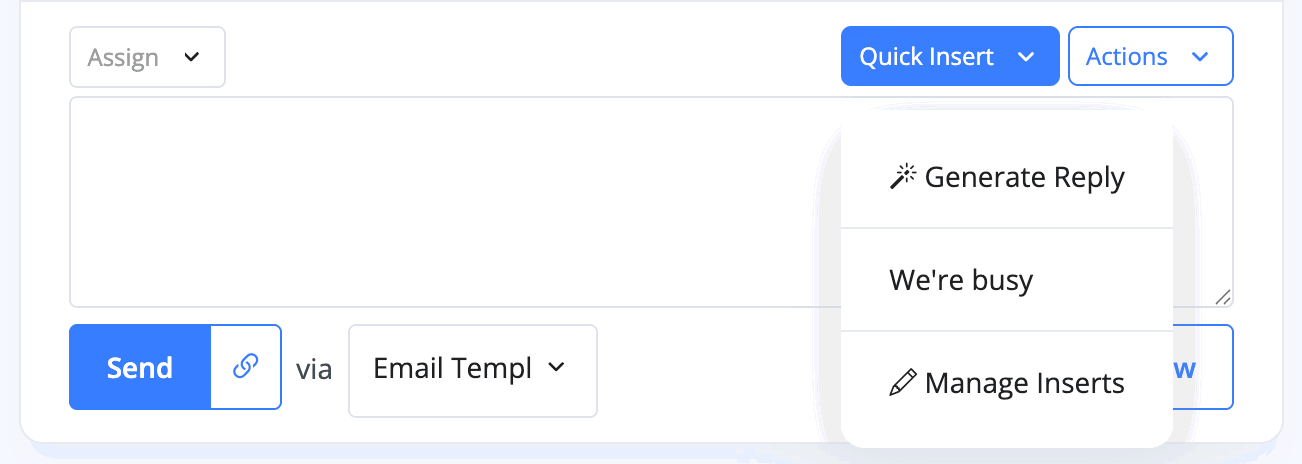
Task: Expand the Assign dropdown chevron
Action: click(x=191, y=57)
